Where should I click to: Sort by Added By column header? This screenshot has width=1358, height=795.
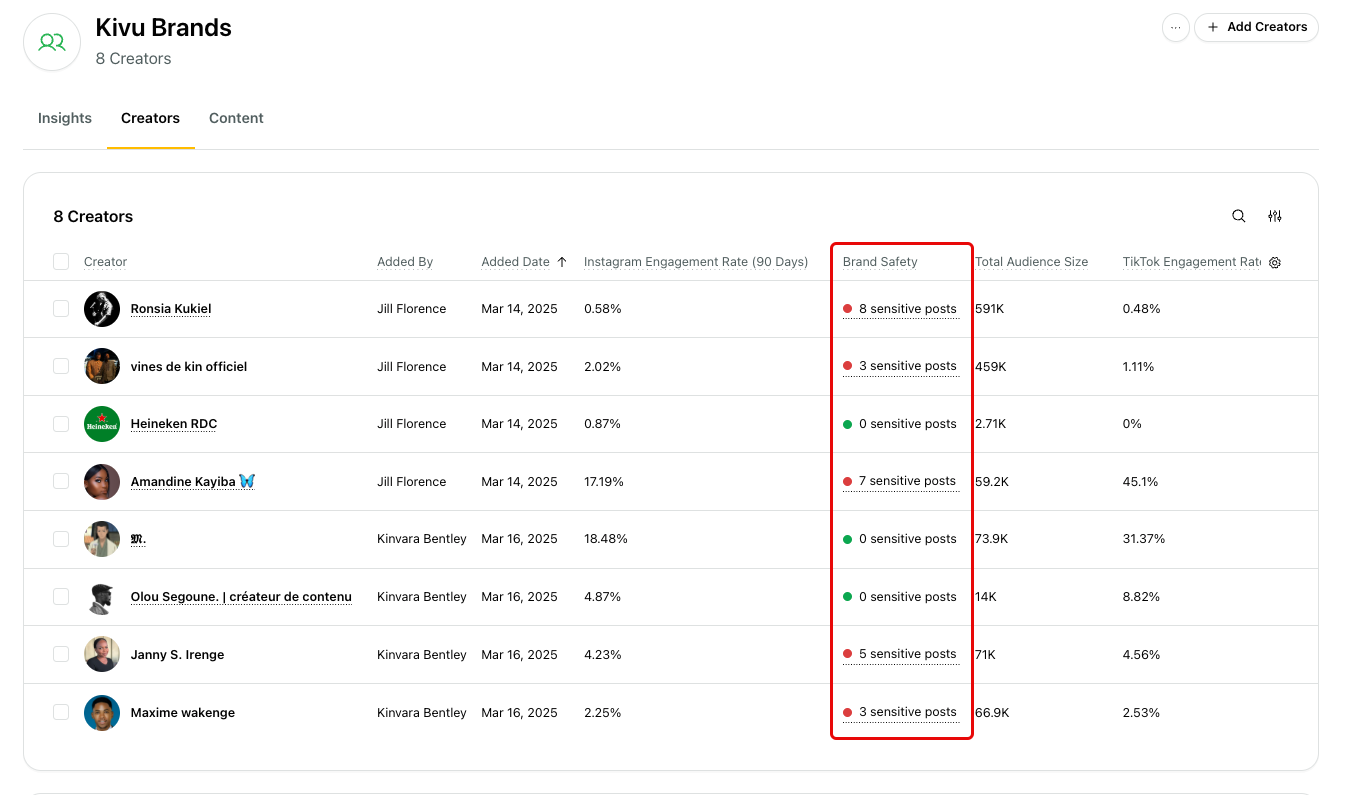pos(405,262)
